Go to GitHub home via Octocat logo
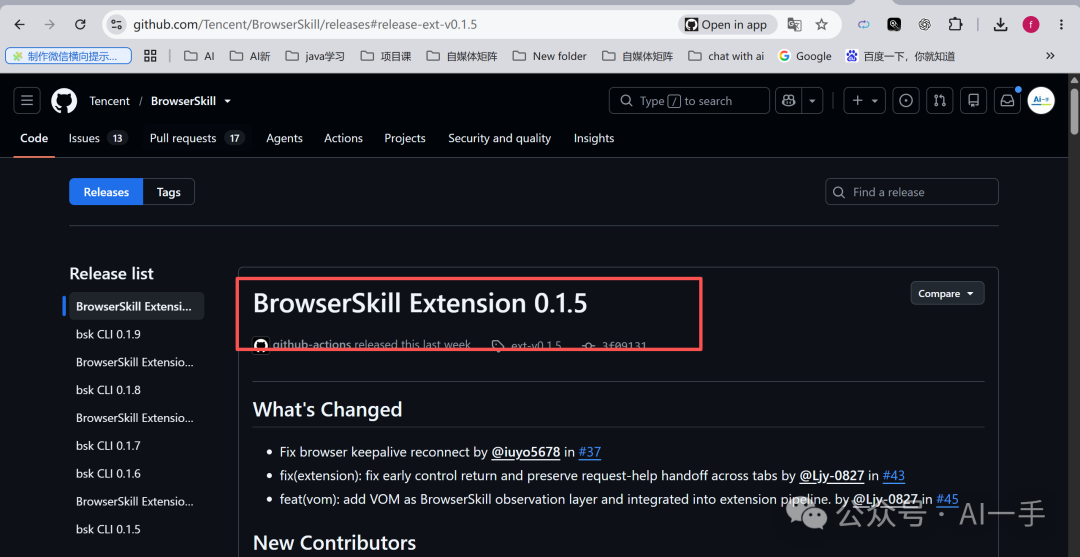This screenshot has width=1080, height=557. (x=64, y=101)
